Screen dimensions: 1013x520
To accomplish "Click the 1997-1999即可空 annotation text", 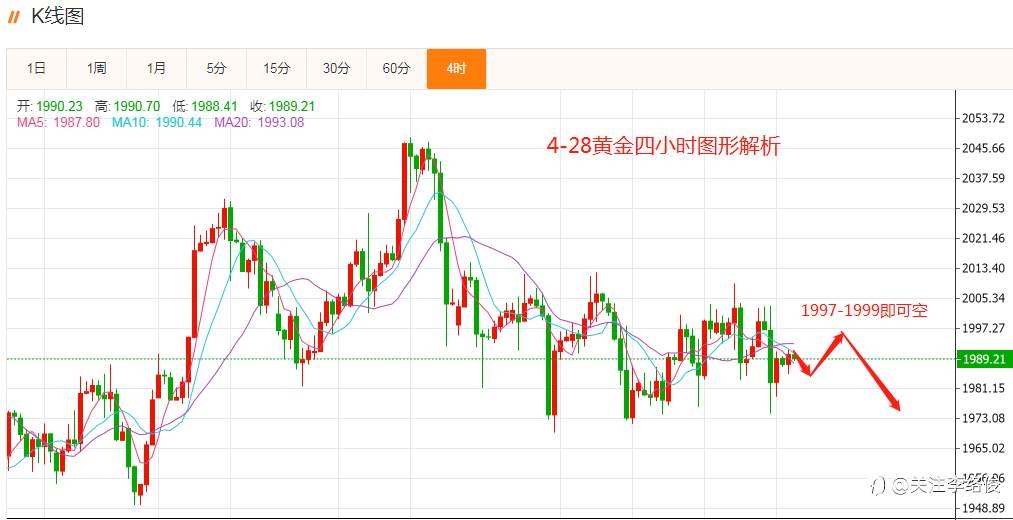I will 864,311.
